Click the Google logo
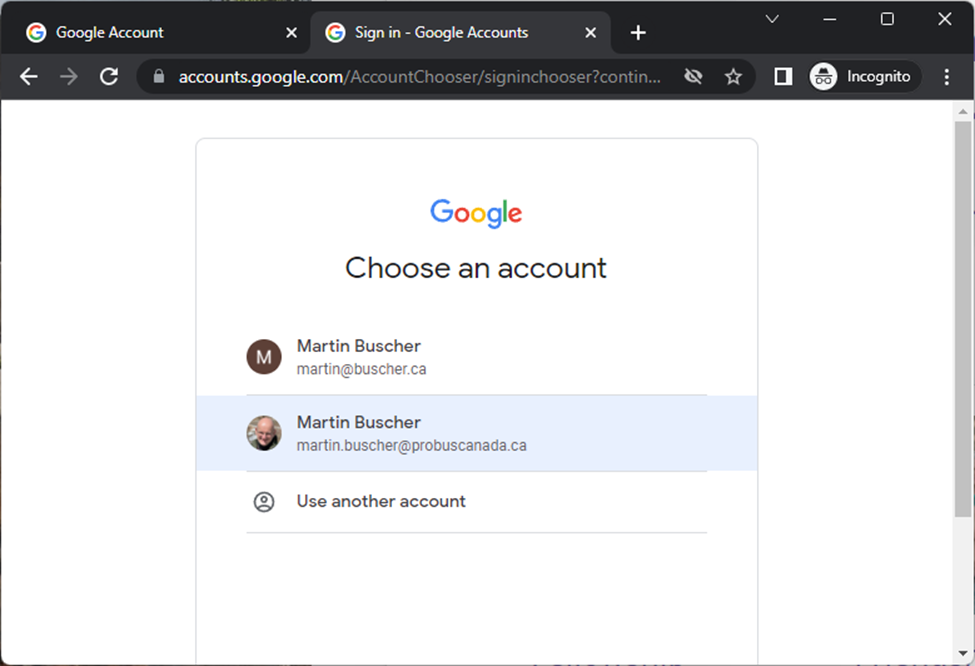This screenshot has width=975, height=666. click(476, 213)
